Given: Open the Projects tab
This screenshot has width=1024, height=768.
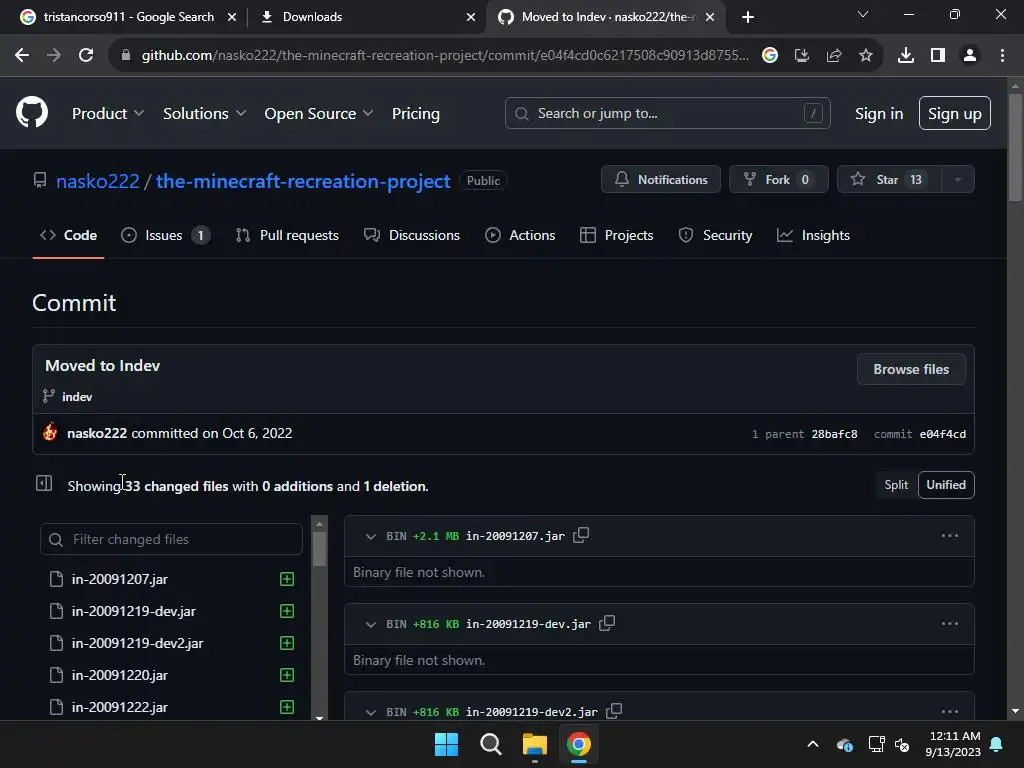Looking at the screenshot, I should click(x=616, y=235).
